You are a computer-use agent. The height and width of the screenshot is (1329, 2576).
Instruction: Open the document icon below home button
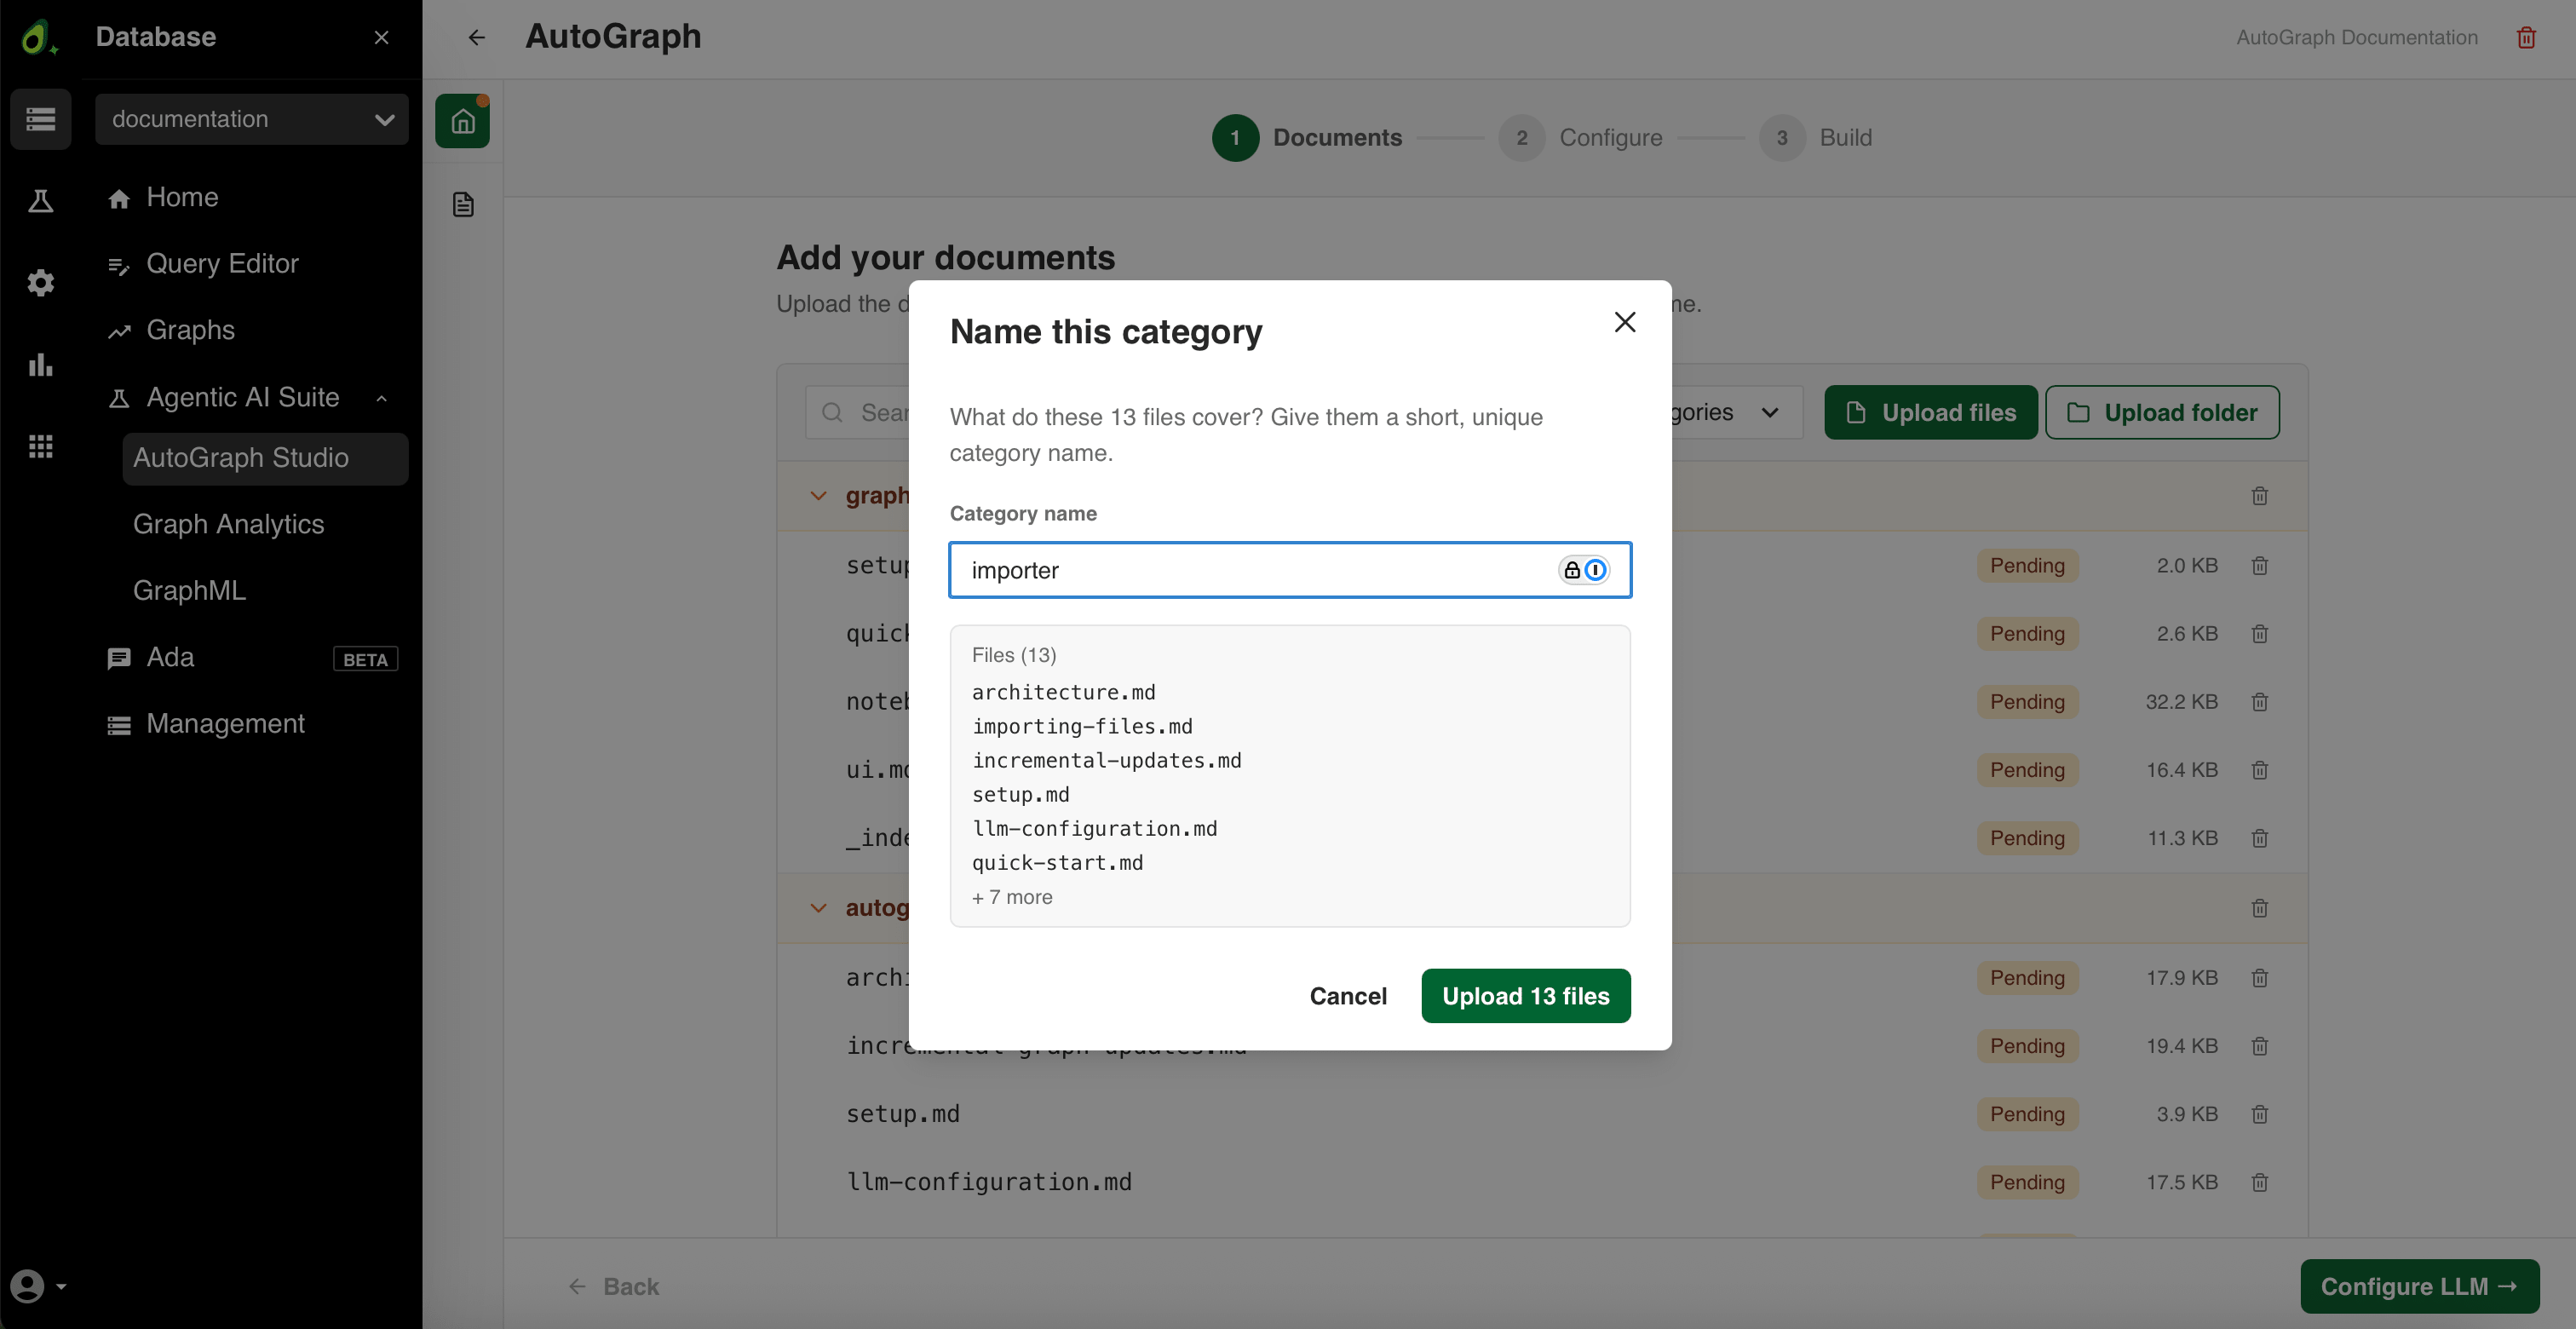462,205
